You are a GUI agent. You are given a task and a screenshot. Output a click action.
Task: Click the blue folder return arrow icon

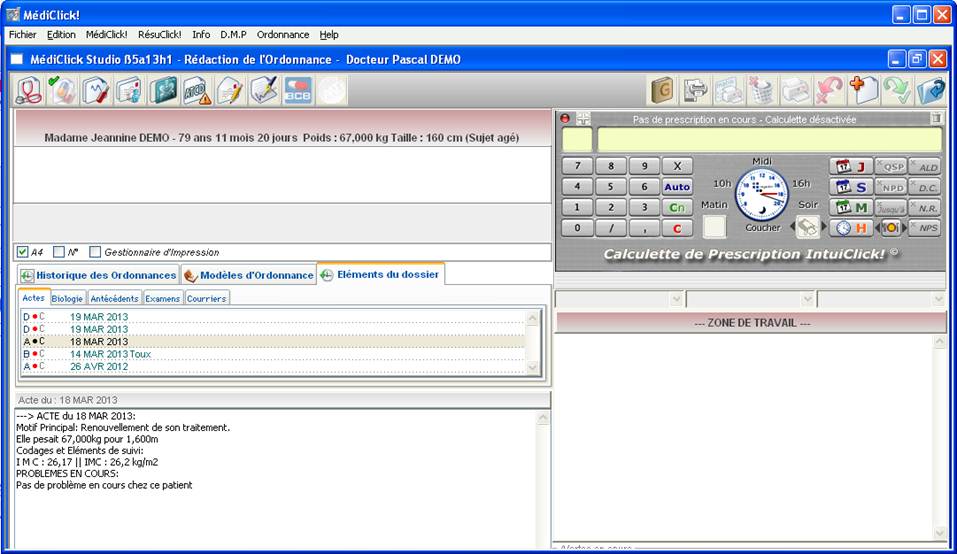[x=931, y=91]
